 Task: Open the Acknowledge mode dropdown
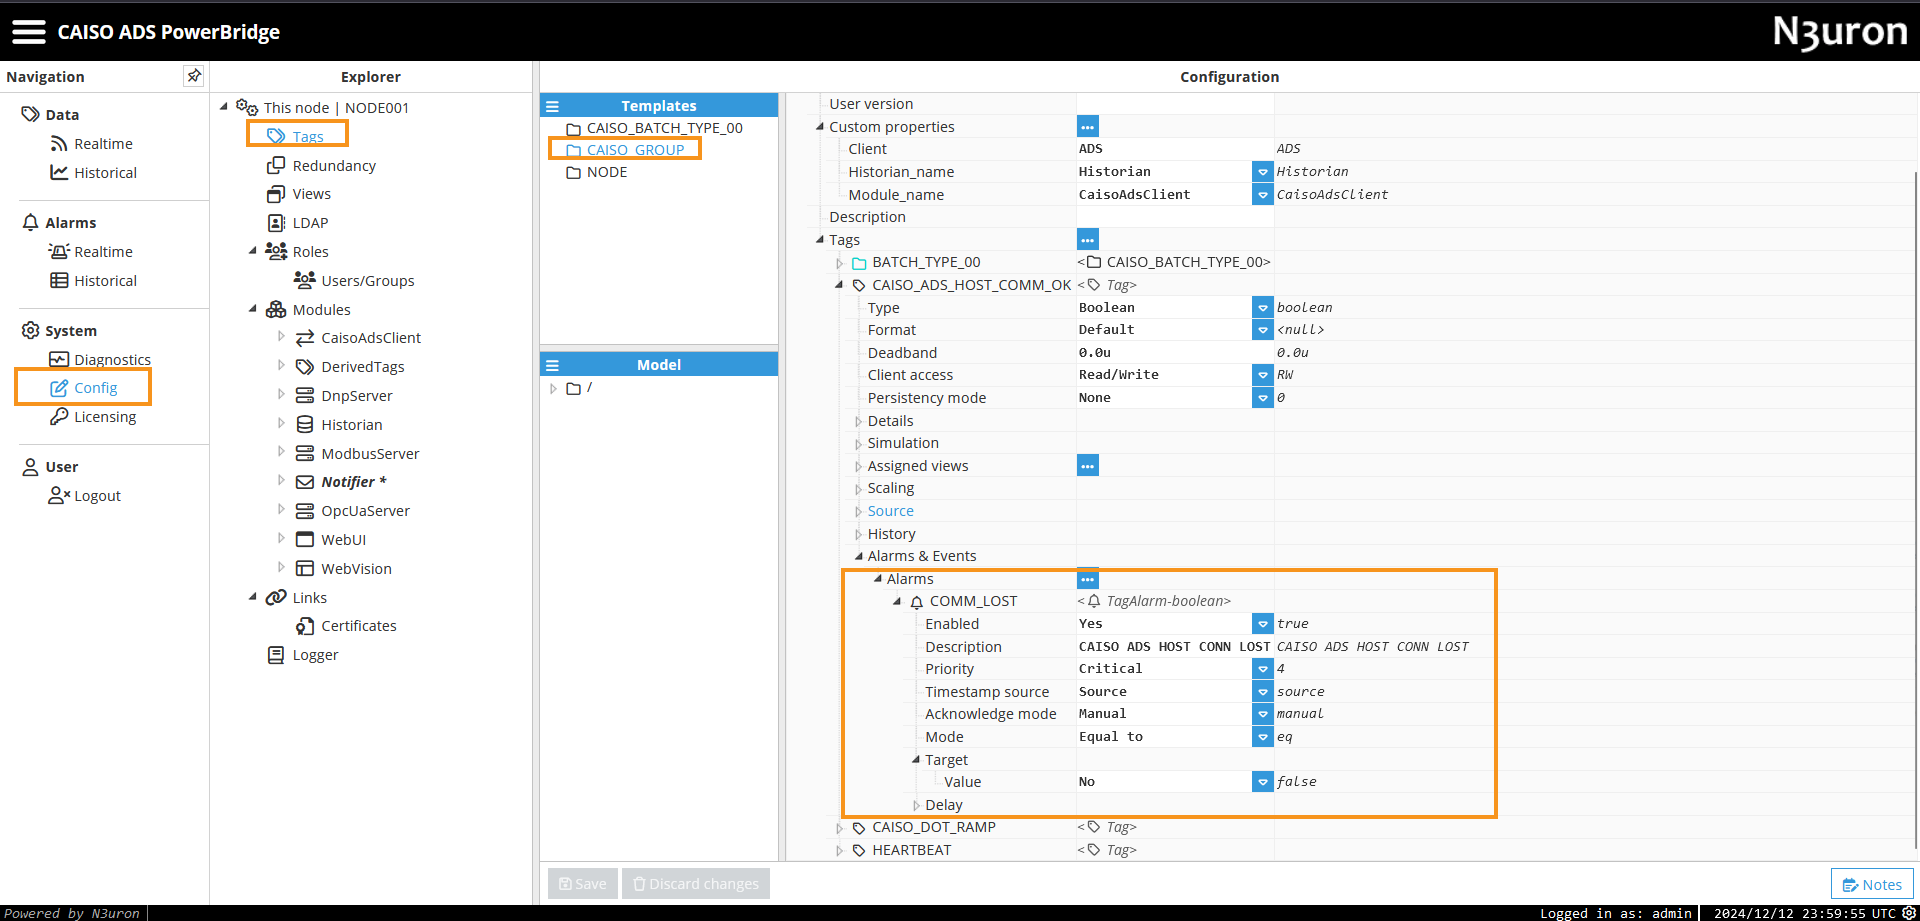[1262, 714]
